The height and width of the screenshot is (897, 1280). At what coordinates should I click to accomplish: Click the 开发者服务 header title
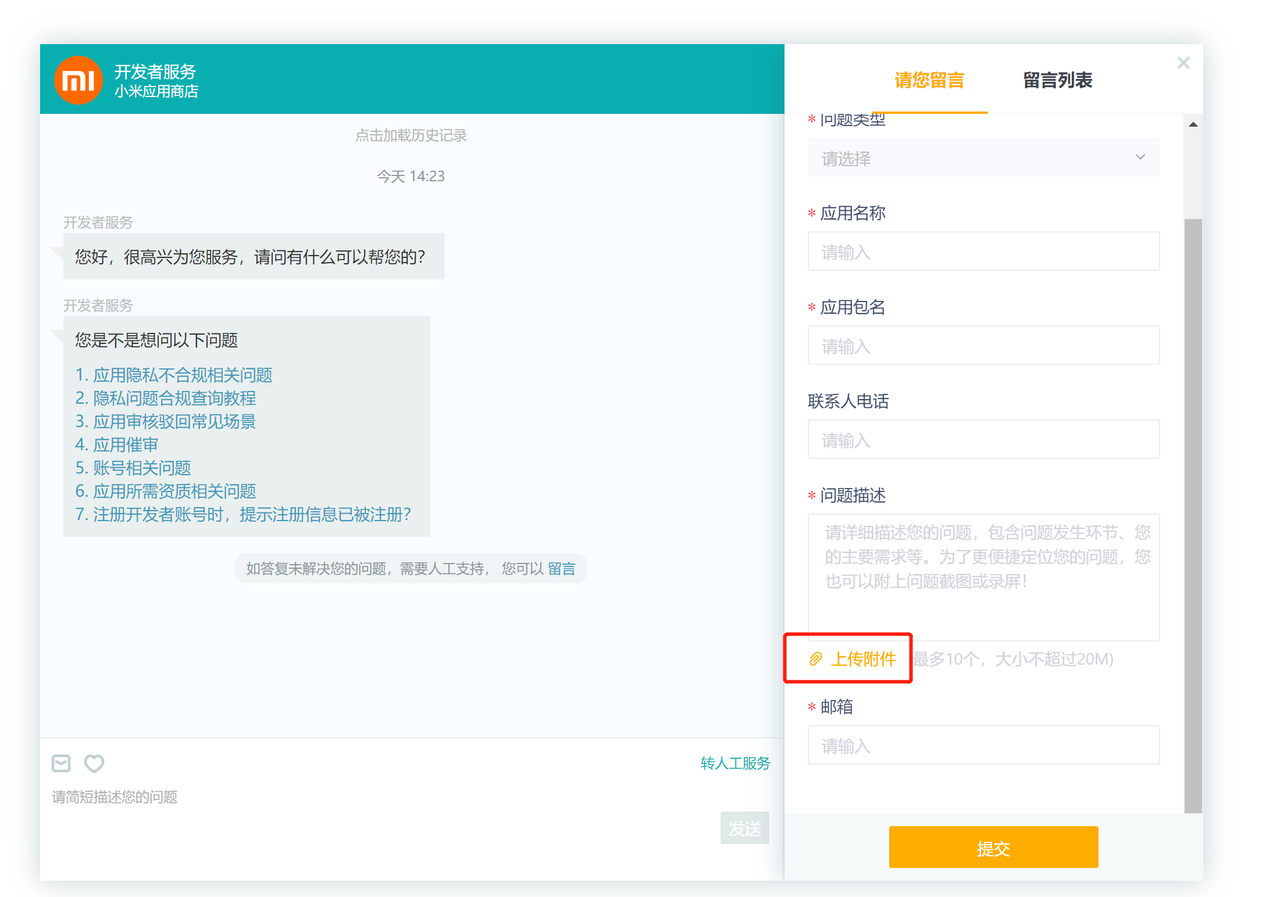click(155, 71)
